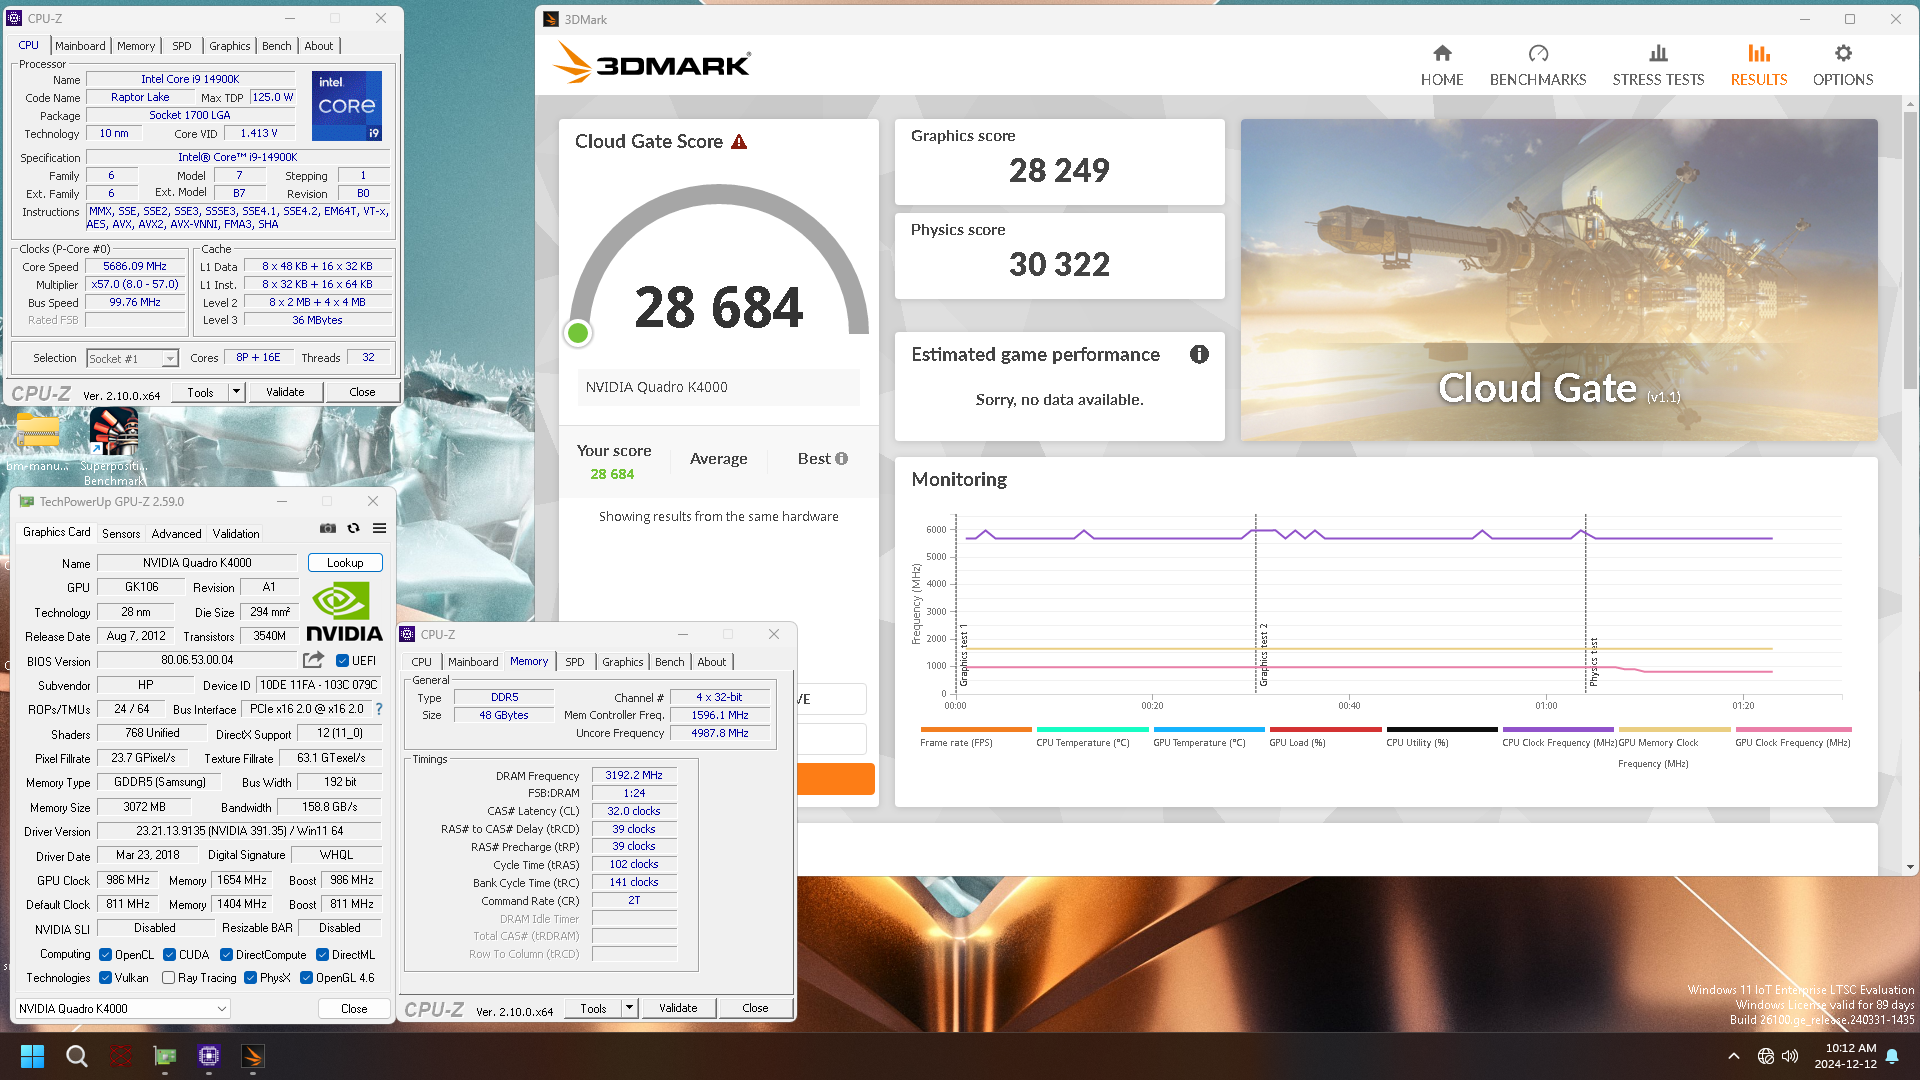Toggle the DirectCompute checkbox

pyautogui.click(x=226, y=955)
